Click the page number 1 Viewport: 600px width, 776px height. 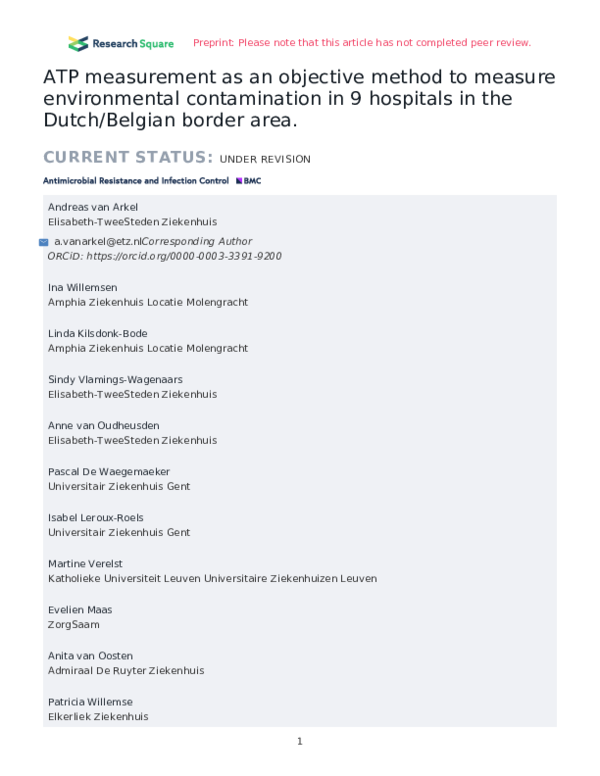tap(300, 741)
